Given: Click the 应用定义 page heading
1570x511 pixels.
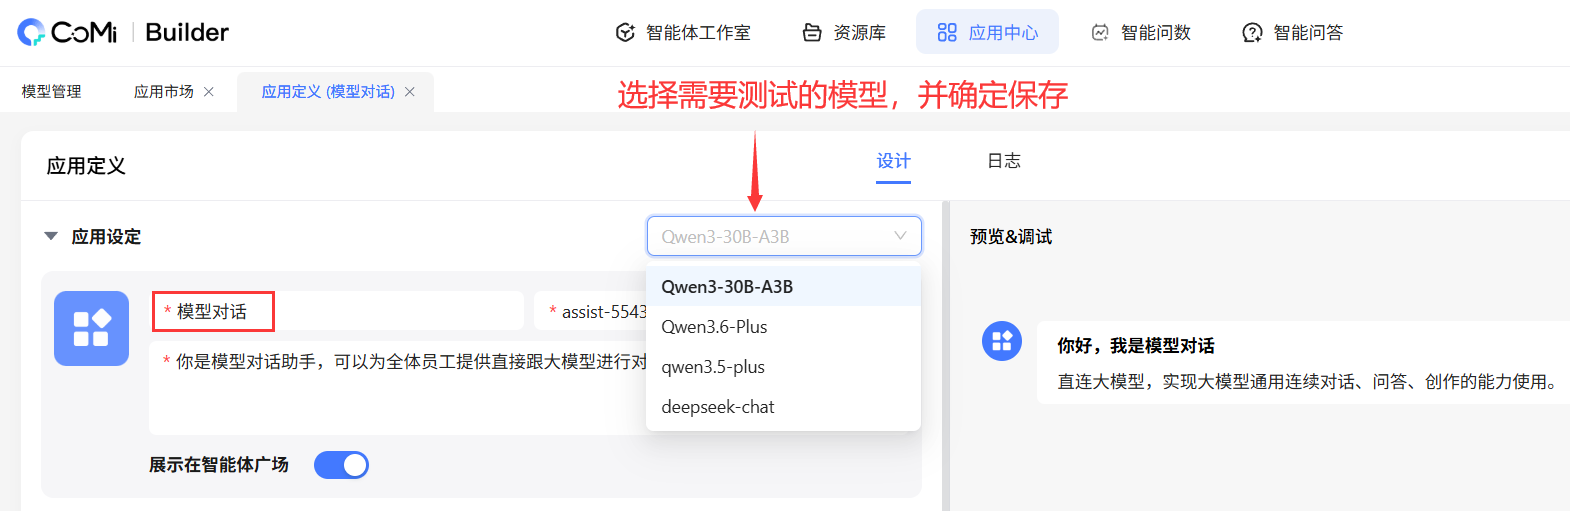Looking at the screenshot, I should 86,166.
